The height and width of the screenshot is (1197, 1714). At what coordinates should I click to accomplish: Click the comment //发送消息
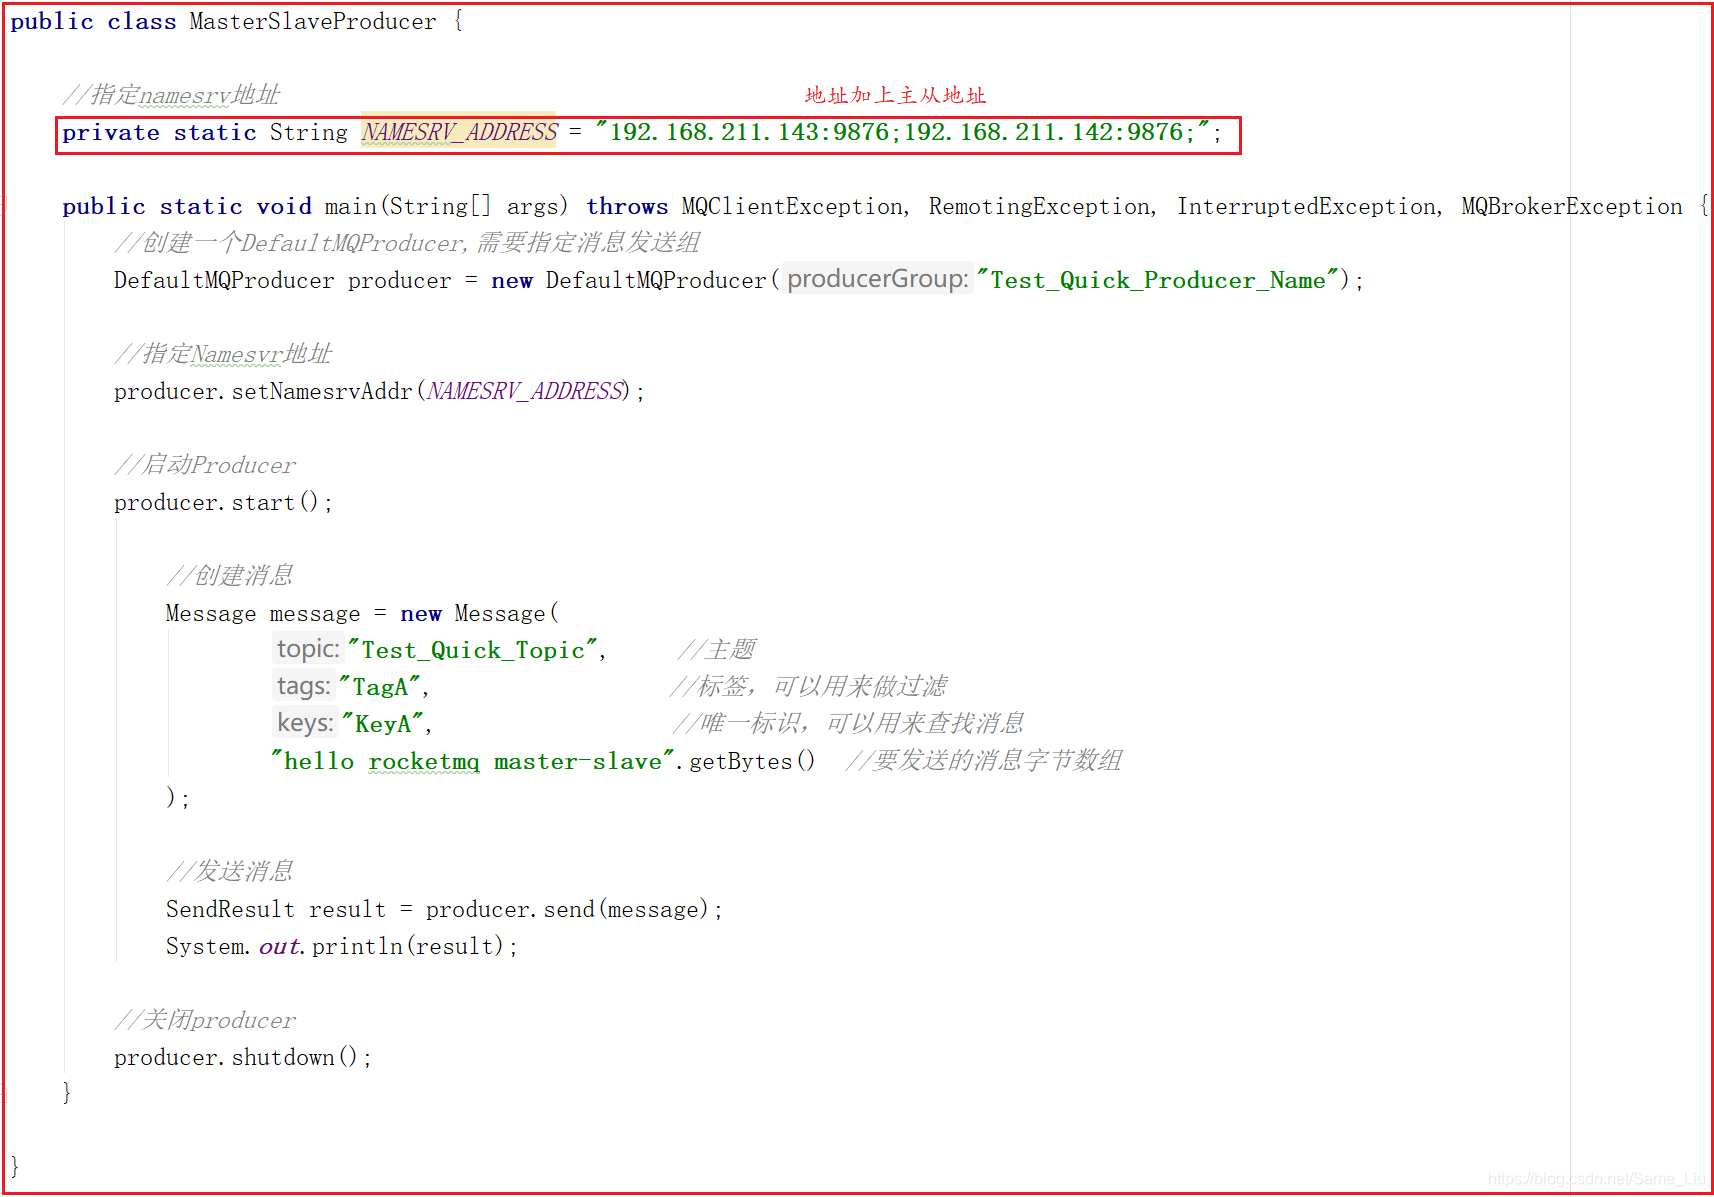coord(229,872)
